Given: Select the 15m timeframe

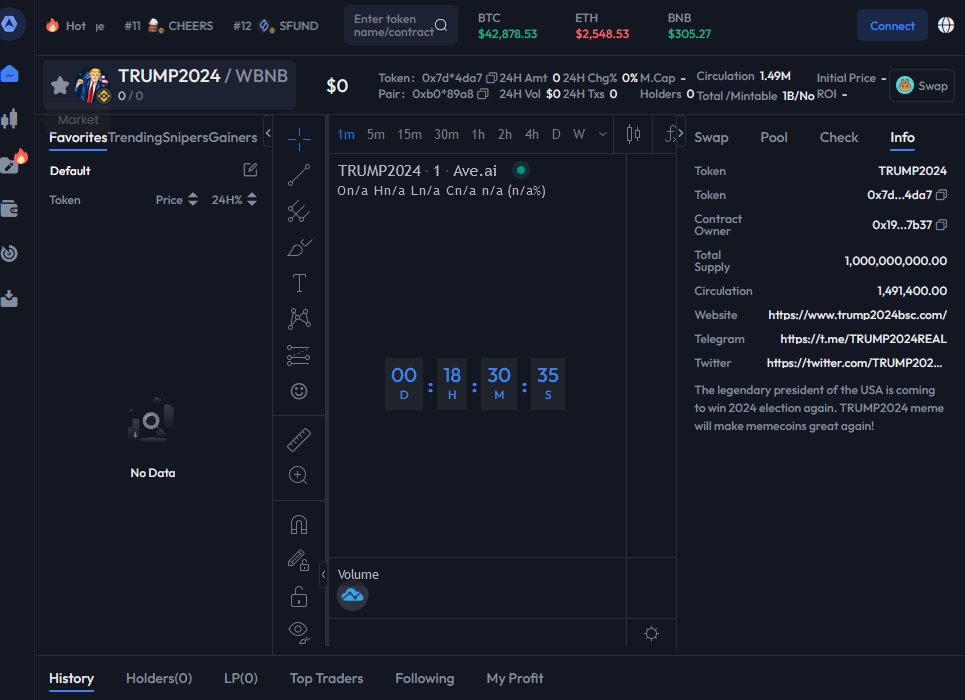Looking at the screenshot, I should click(x=409, y=134).
